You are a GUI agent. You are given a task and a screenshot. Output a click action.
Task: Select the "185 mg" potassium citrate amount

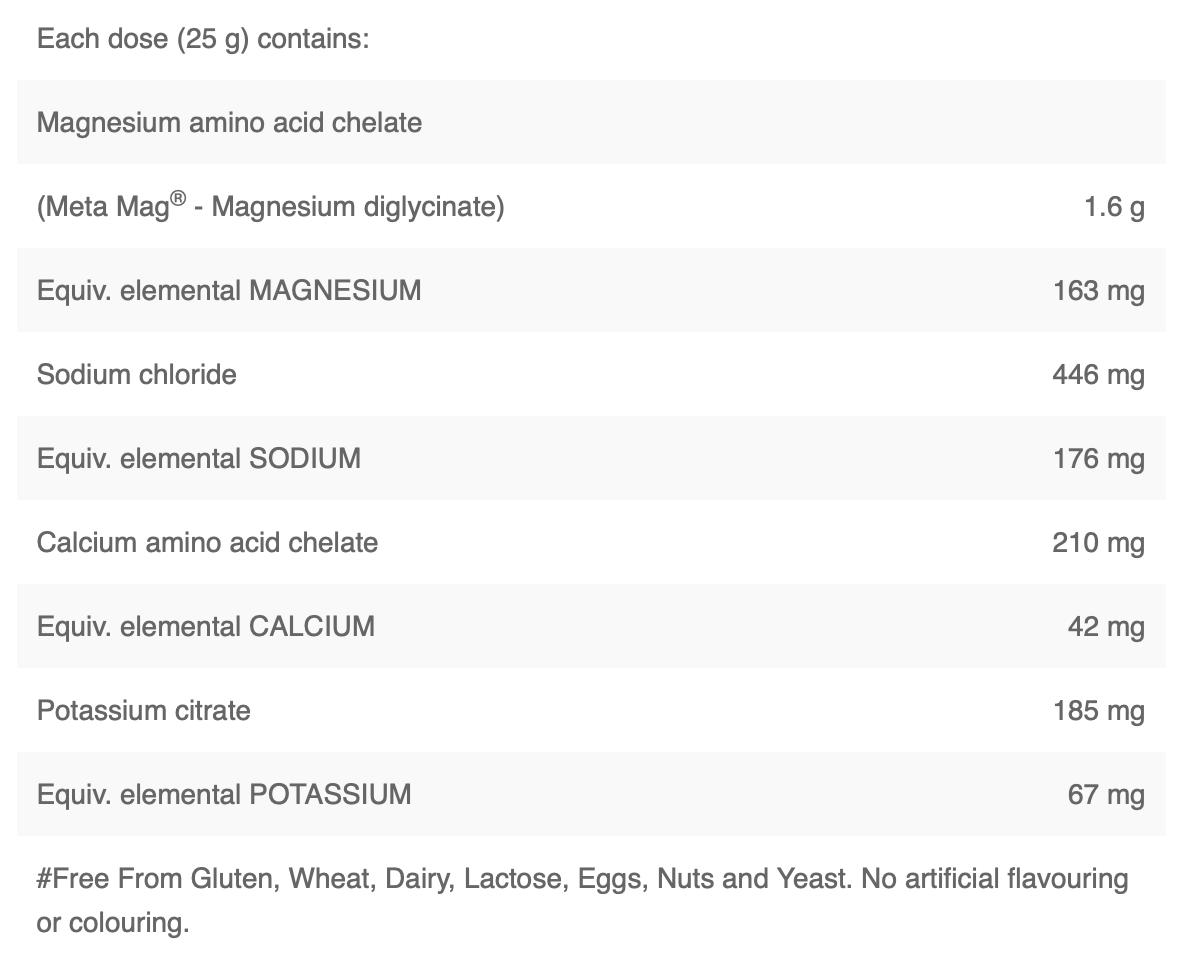1098,711
